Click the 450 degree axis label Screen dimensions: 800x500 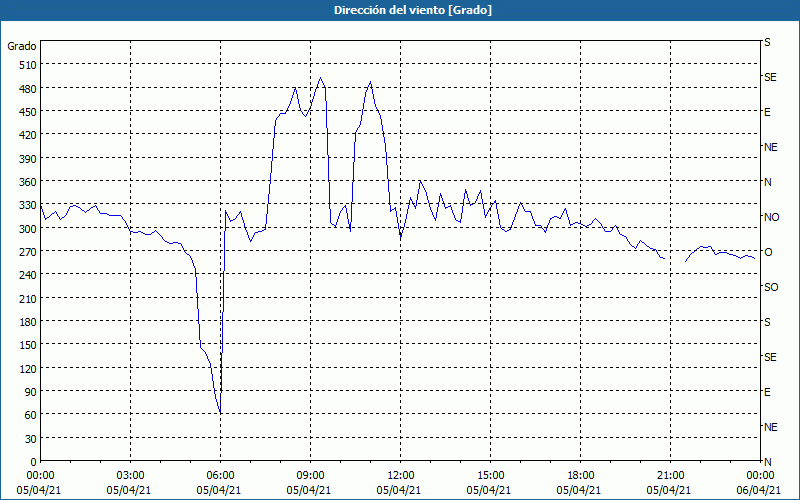pos(29,112)
